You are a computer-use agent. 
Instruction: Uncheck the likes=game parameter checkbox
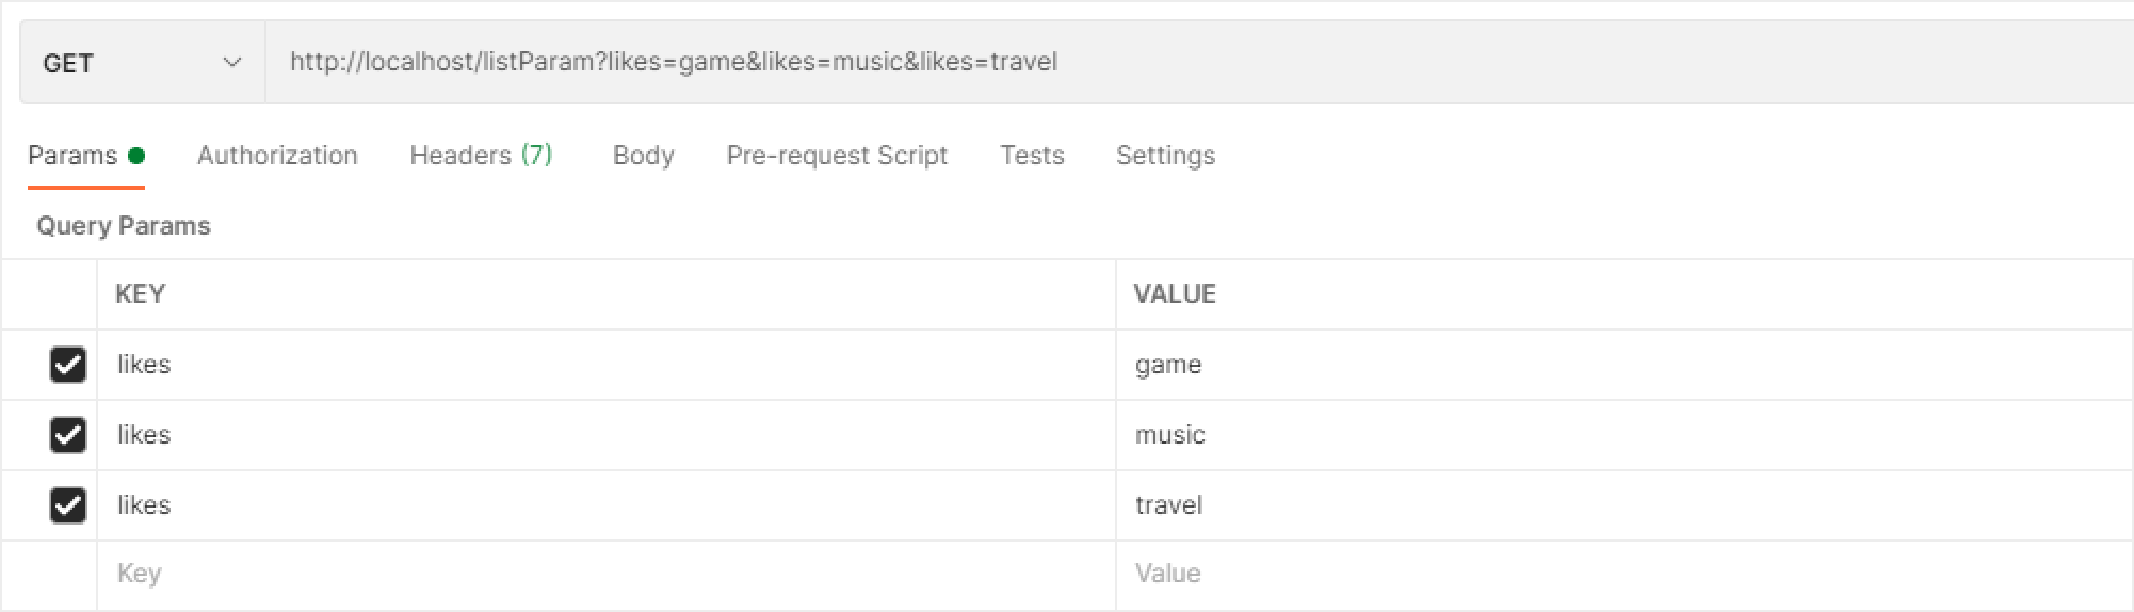click(x=68, y=365)
